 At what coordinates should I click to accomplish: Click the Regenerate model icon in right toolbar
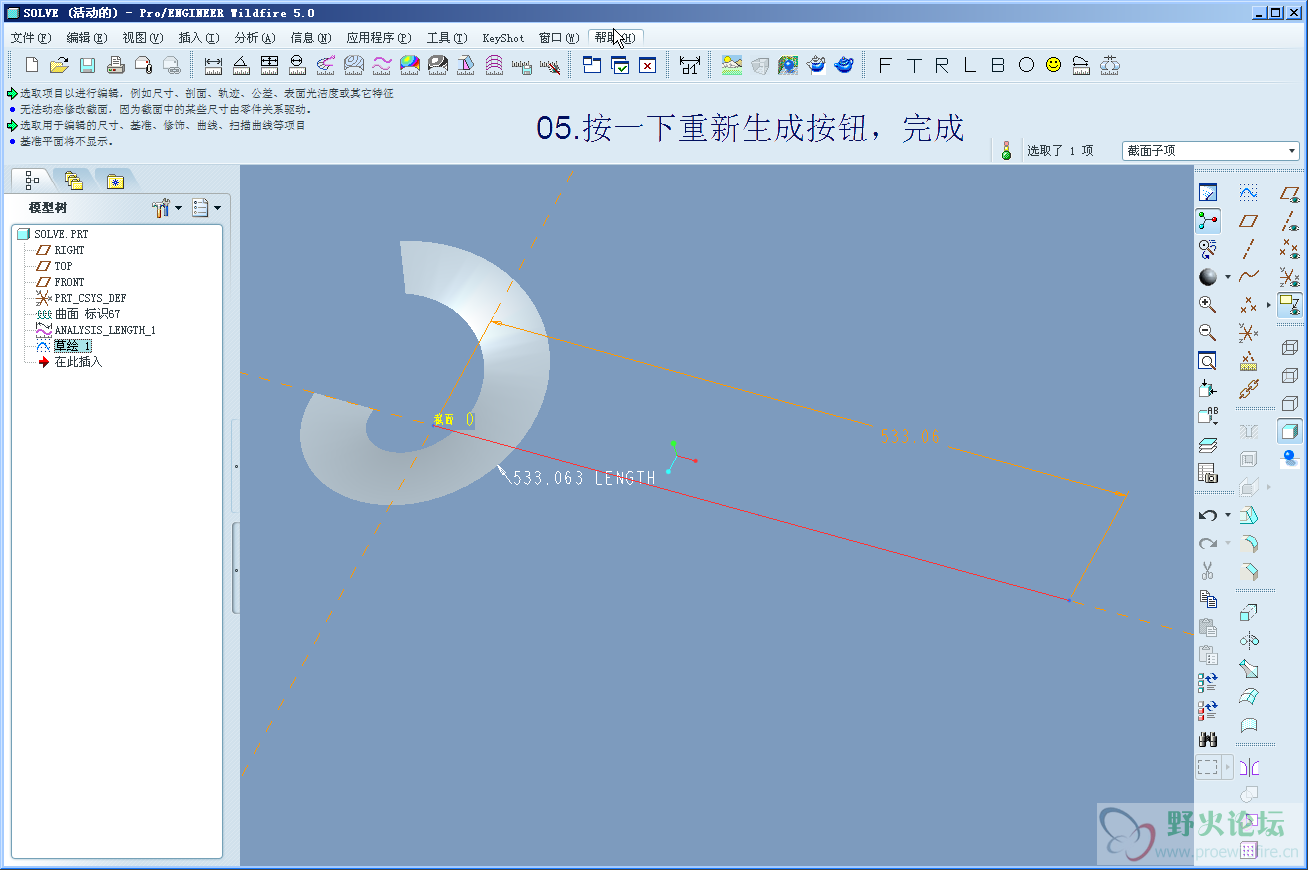[x=1208, y=683]
